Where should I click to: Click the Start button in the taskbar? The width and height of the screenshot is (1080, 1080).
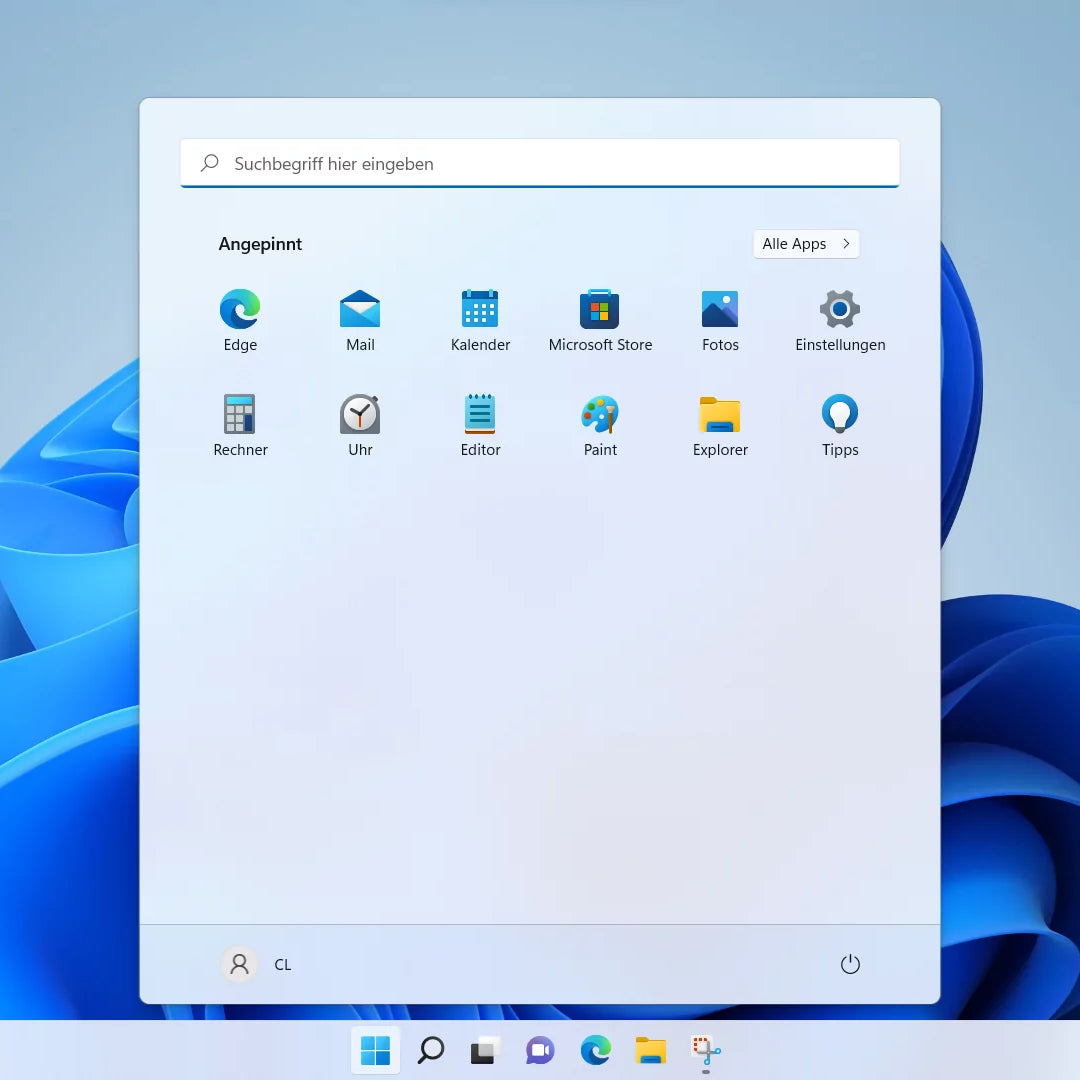pos(375,1050)
